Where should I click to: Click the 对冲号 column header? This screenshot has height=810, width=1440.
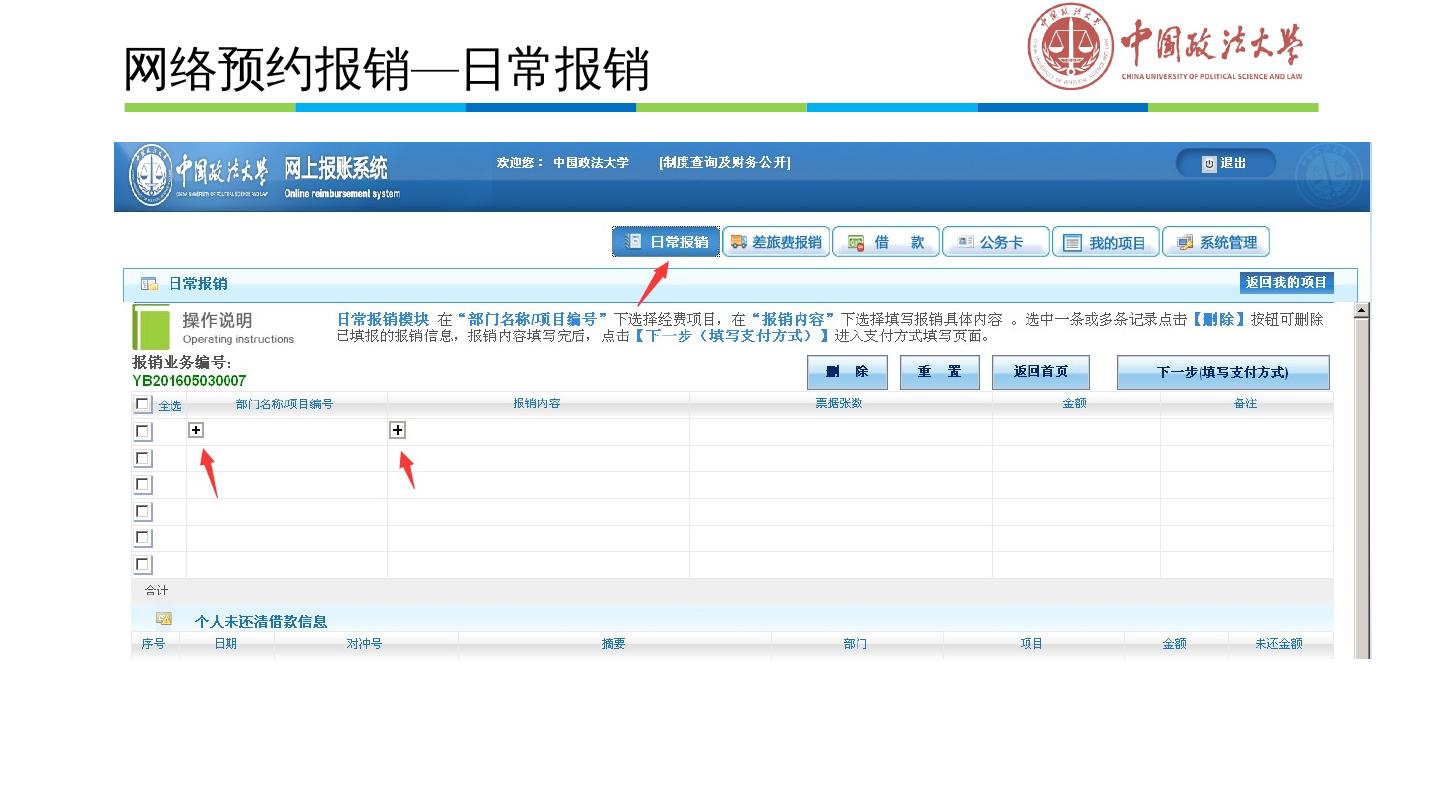click(x=364, y=644)
